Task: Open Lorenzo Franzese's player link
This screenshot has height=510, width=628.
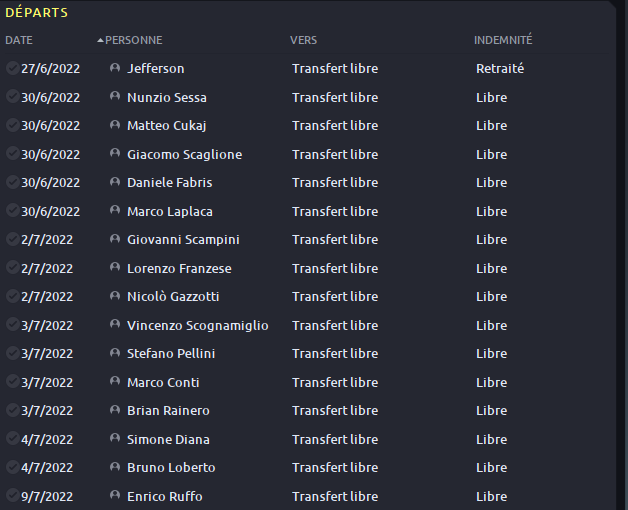Action: (x=179, y=268)
